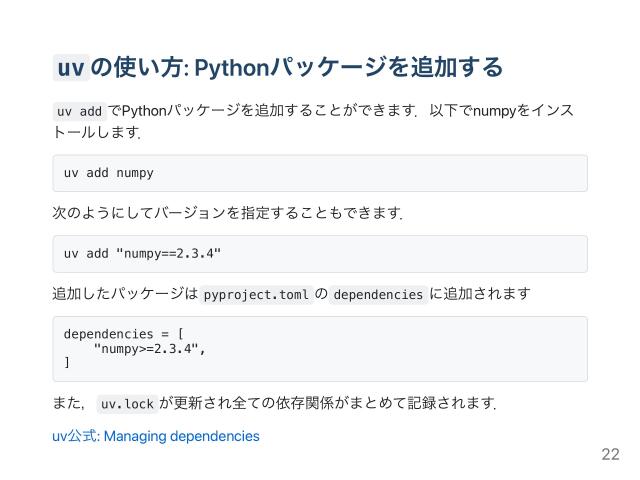
Task: Click the 'uv add "numpy==2.3.4"' code block
Action: click(x=142, y=253)
